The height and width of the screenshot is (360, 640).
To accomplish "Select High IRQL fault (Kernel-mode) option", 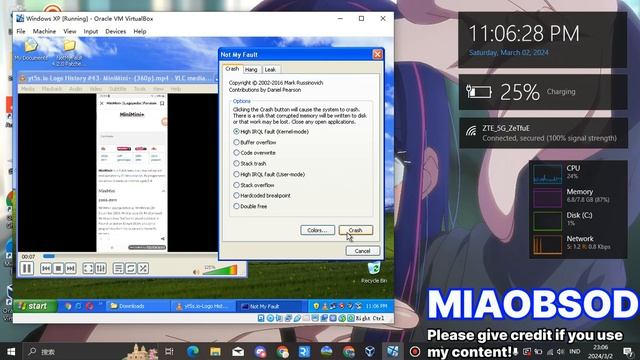I will 271,131.
